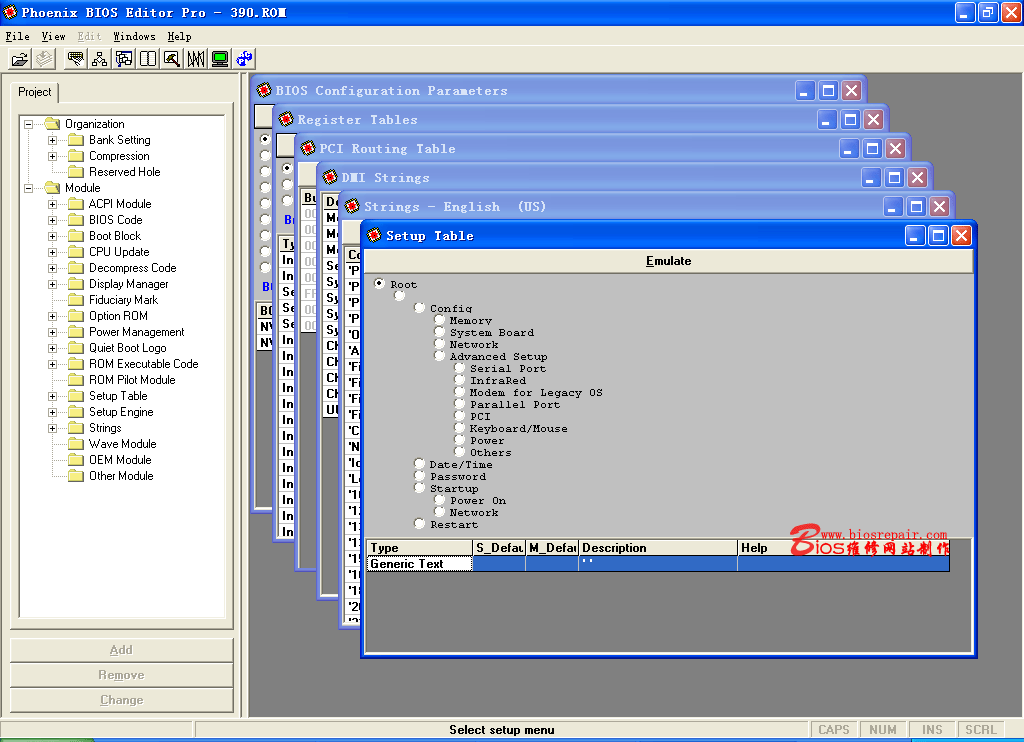
Task: Click the Remove button
Action: tap(121, 675)
